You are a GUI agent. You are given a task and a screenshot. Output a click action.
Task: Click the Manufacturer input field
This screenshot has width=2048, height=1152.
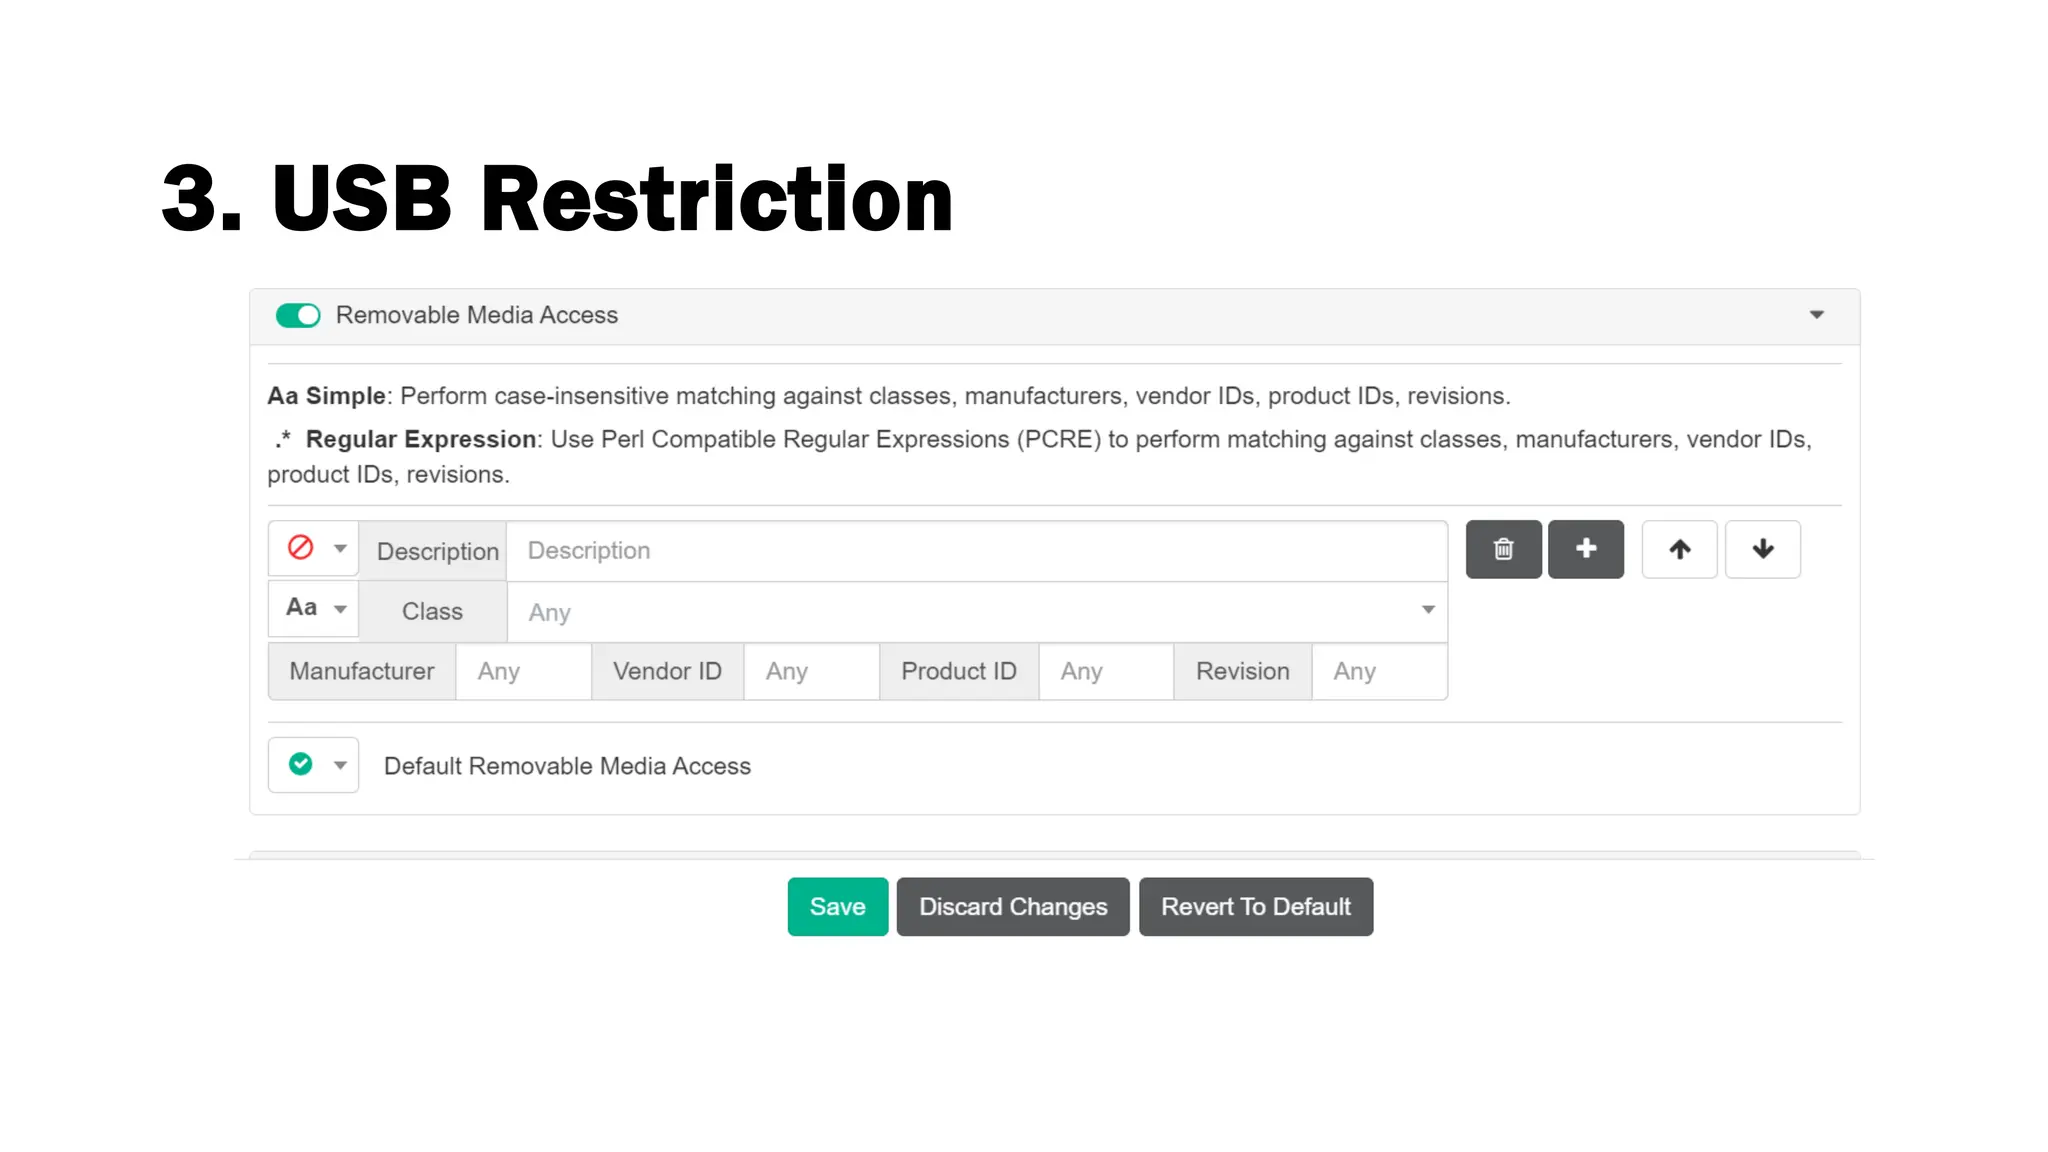523,672
